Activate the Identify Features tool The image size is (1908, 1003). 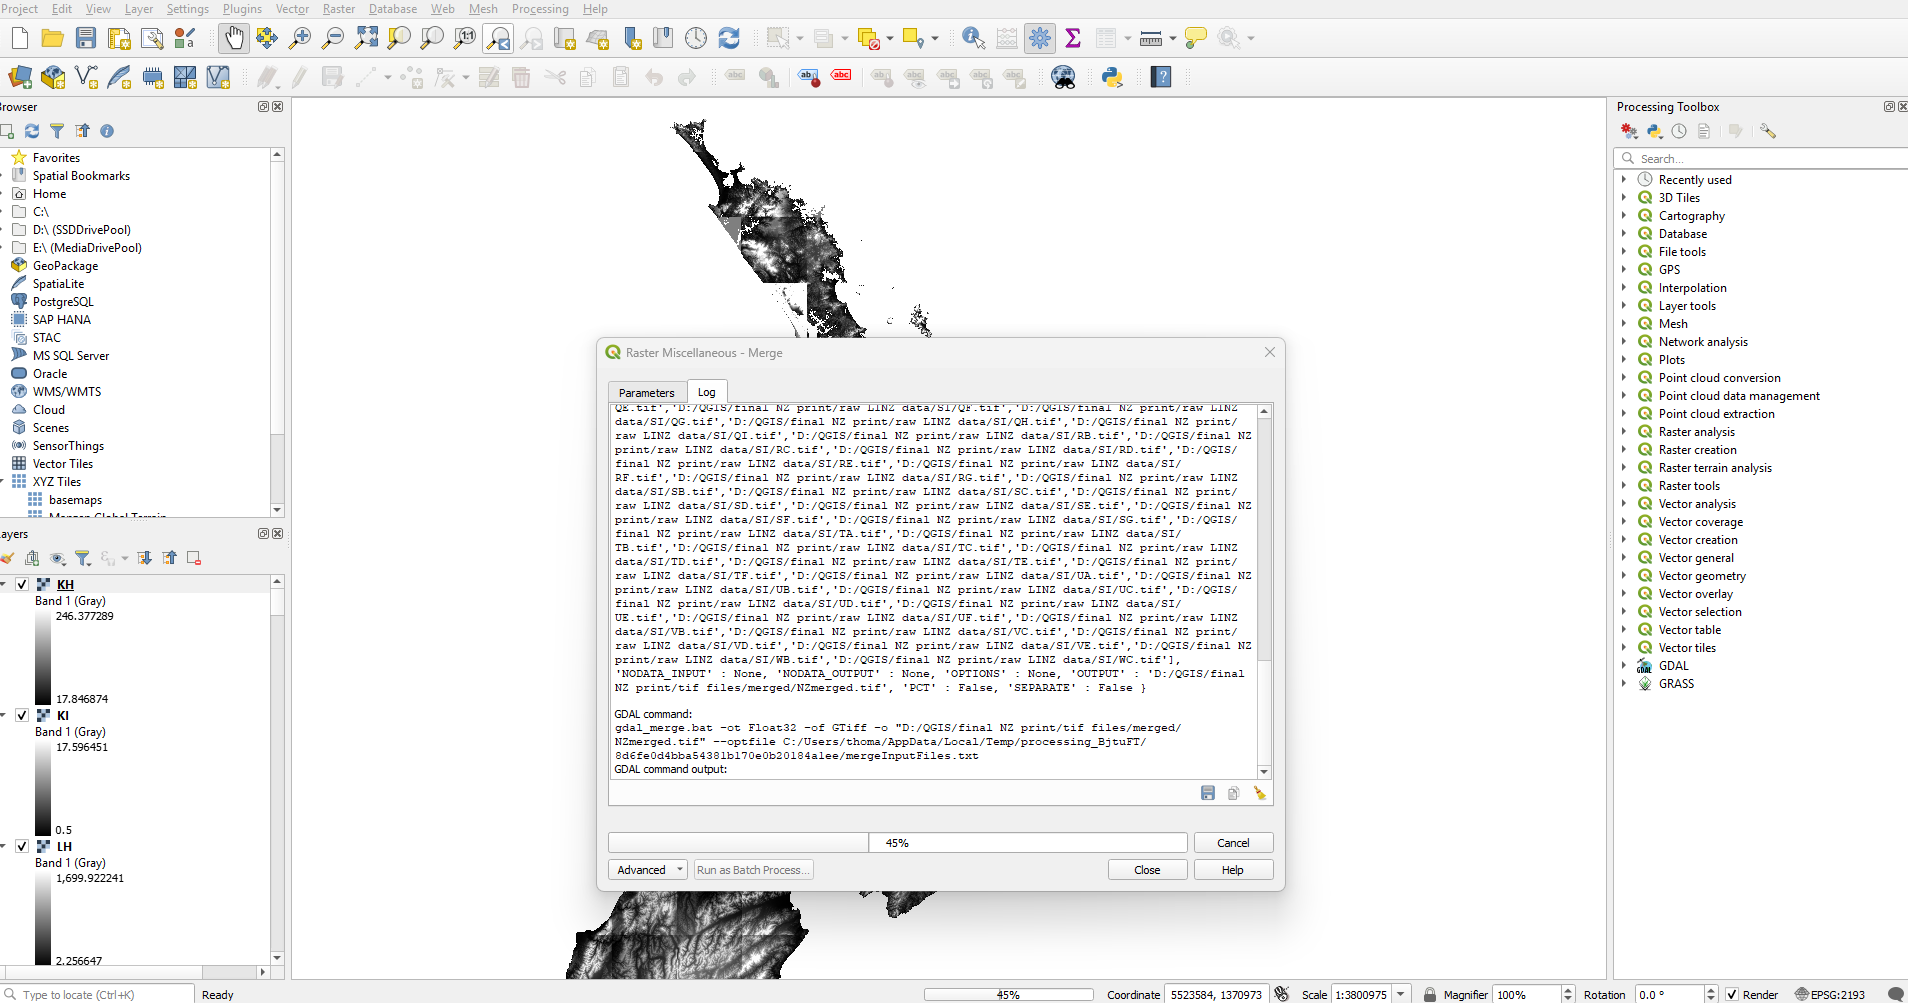click(973, 39)
